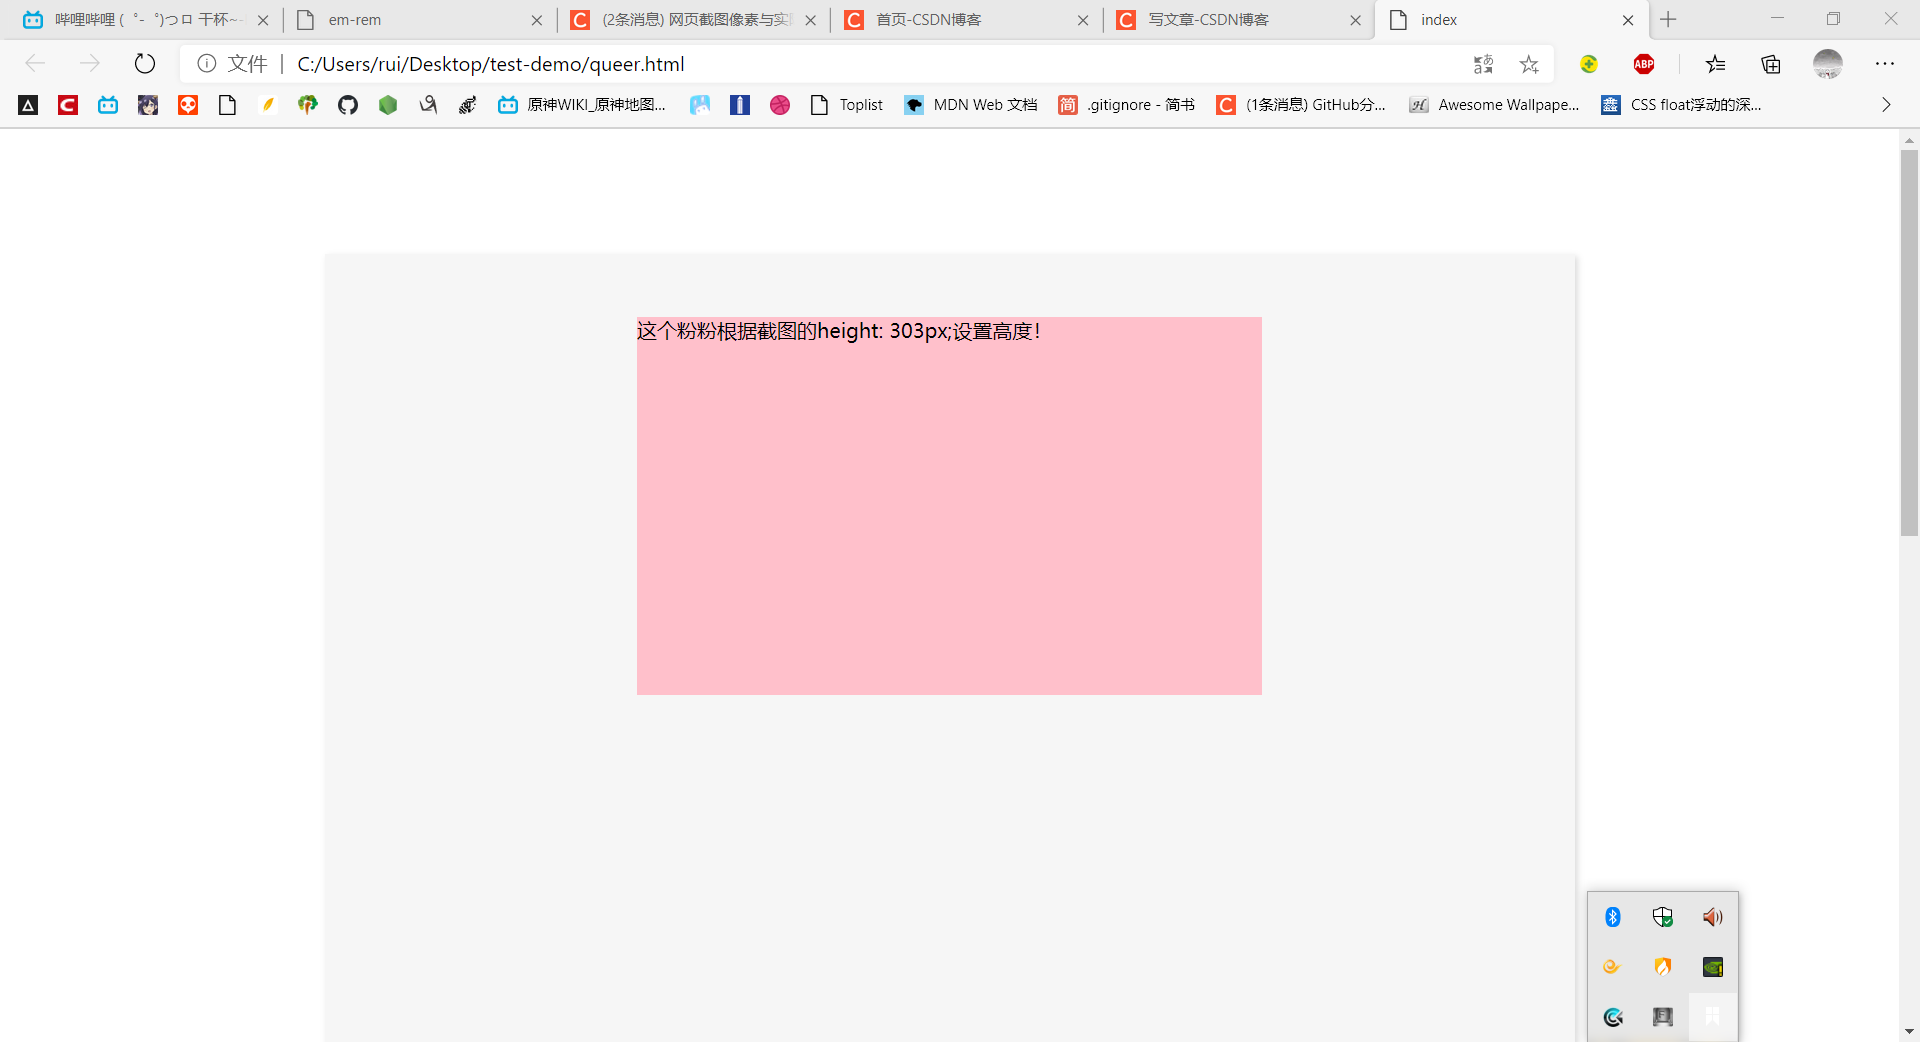Expand hidden favorites with the chevron arrow
This screenshot has height=1042, width=1920.
pos(1886,105)
